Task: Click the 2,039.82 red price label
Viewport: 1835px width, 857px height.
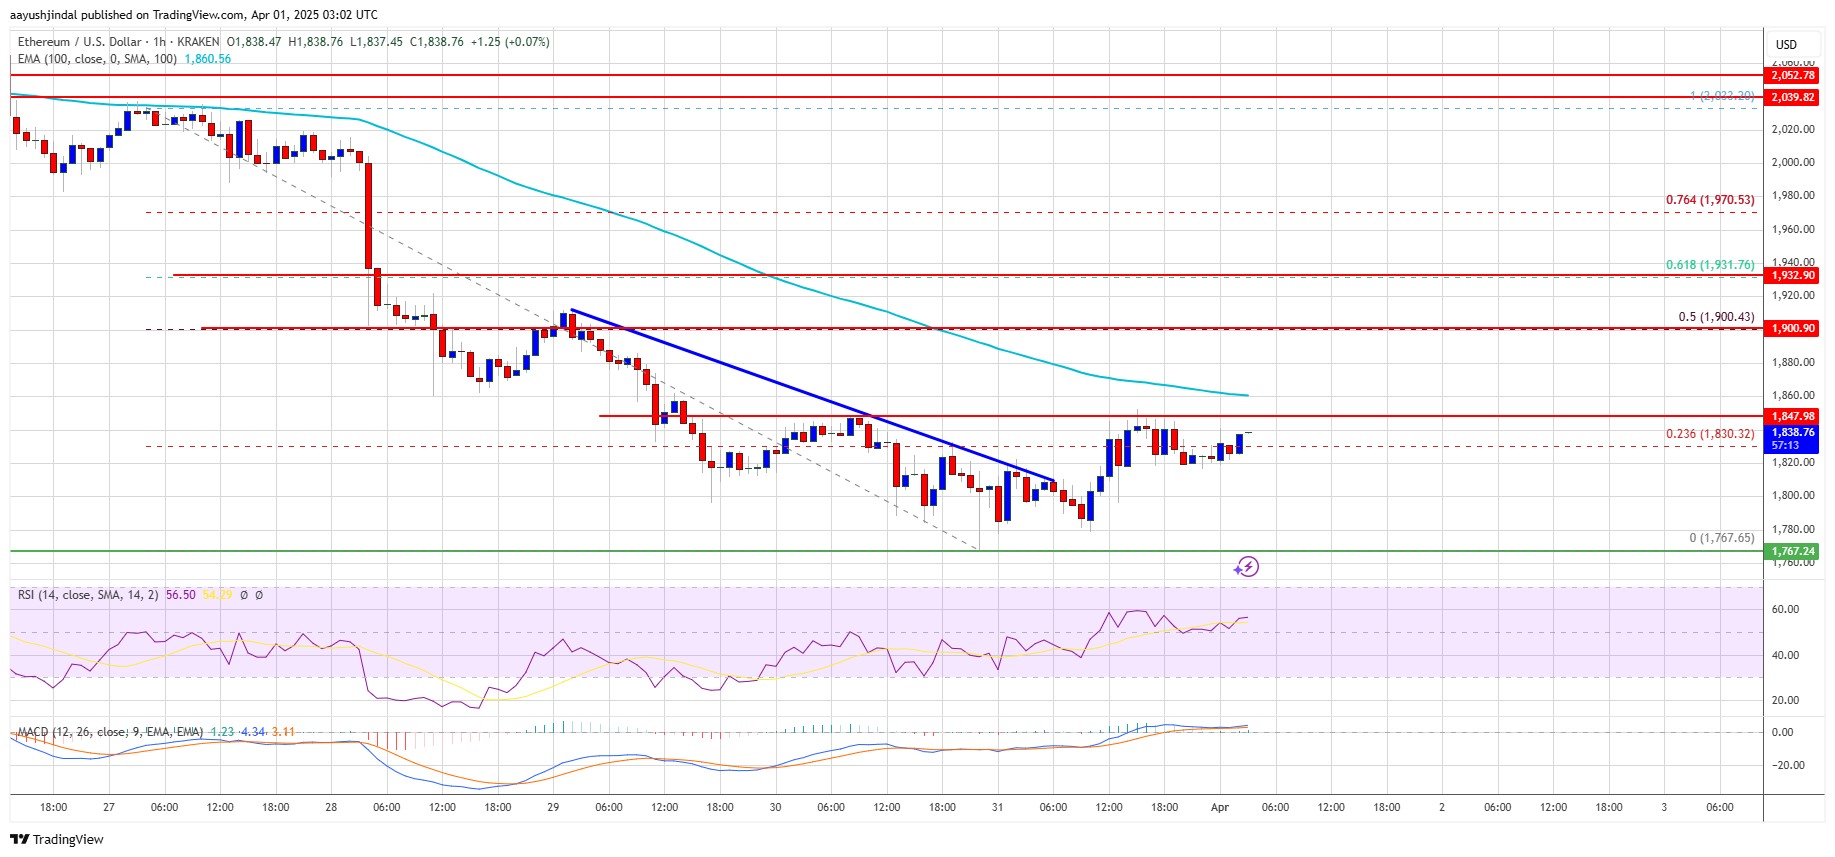Action: (1792, 97)
